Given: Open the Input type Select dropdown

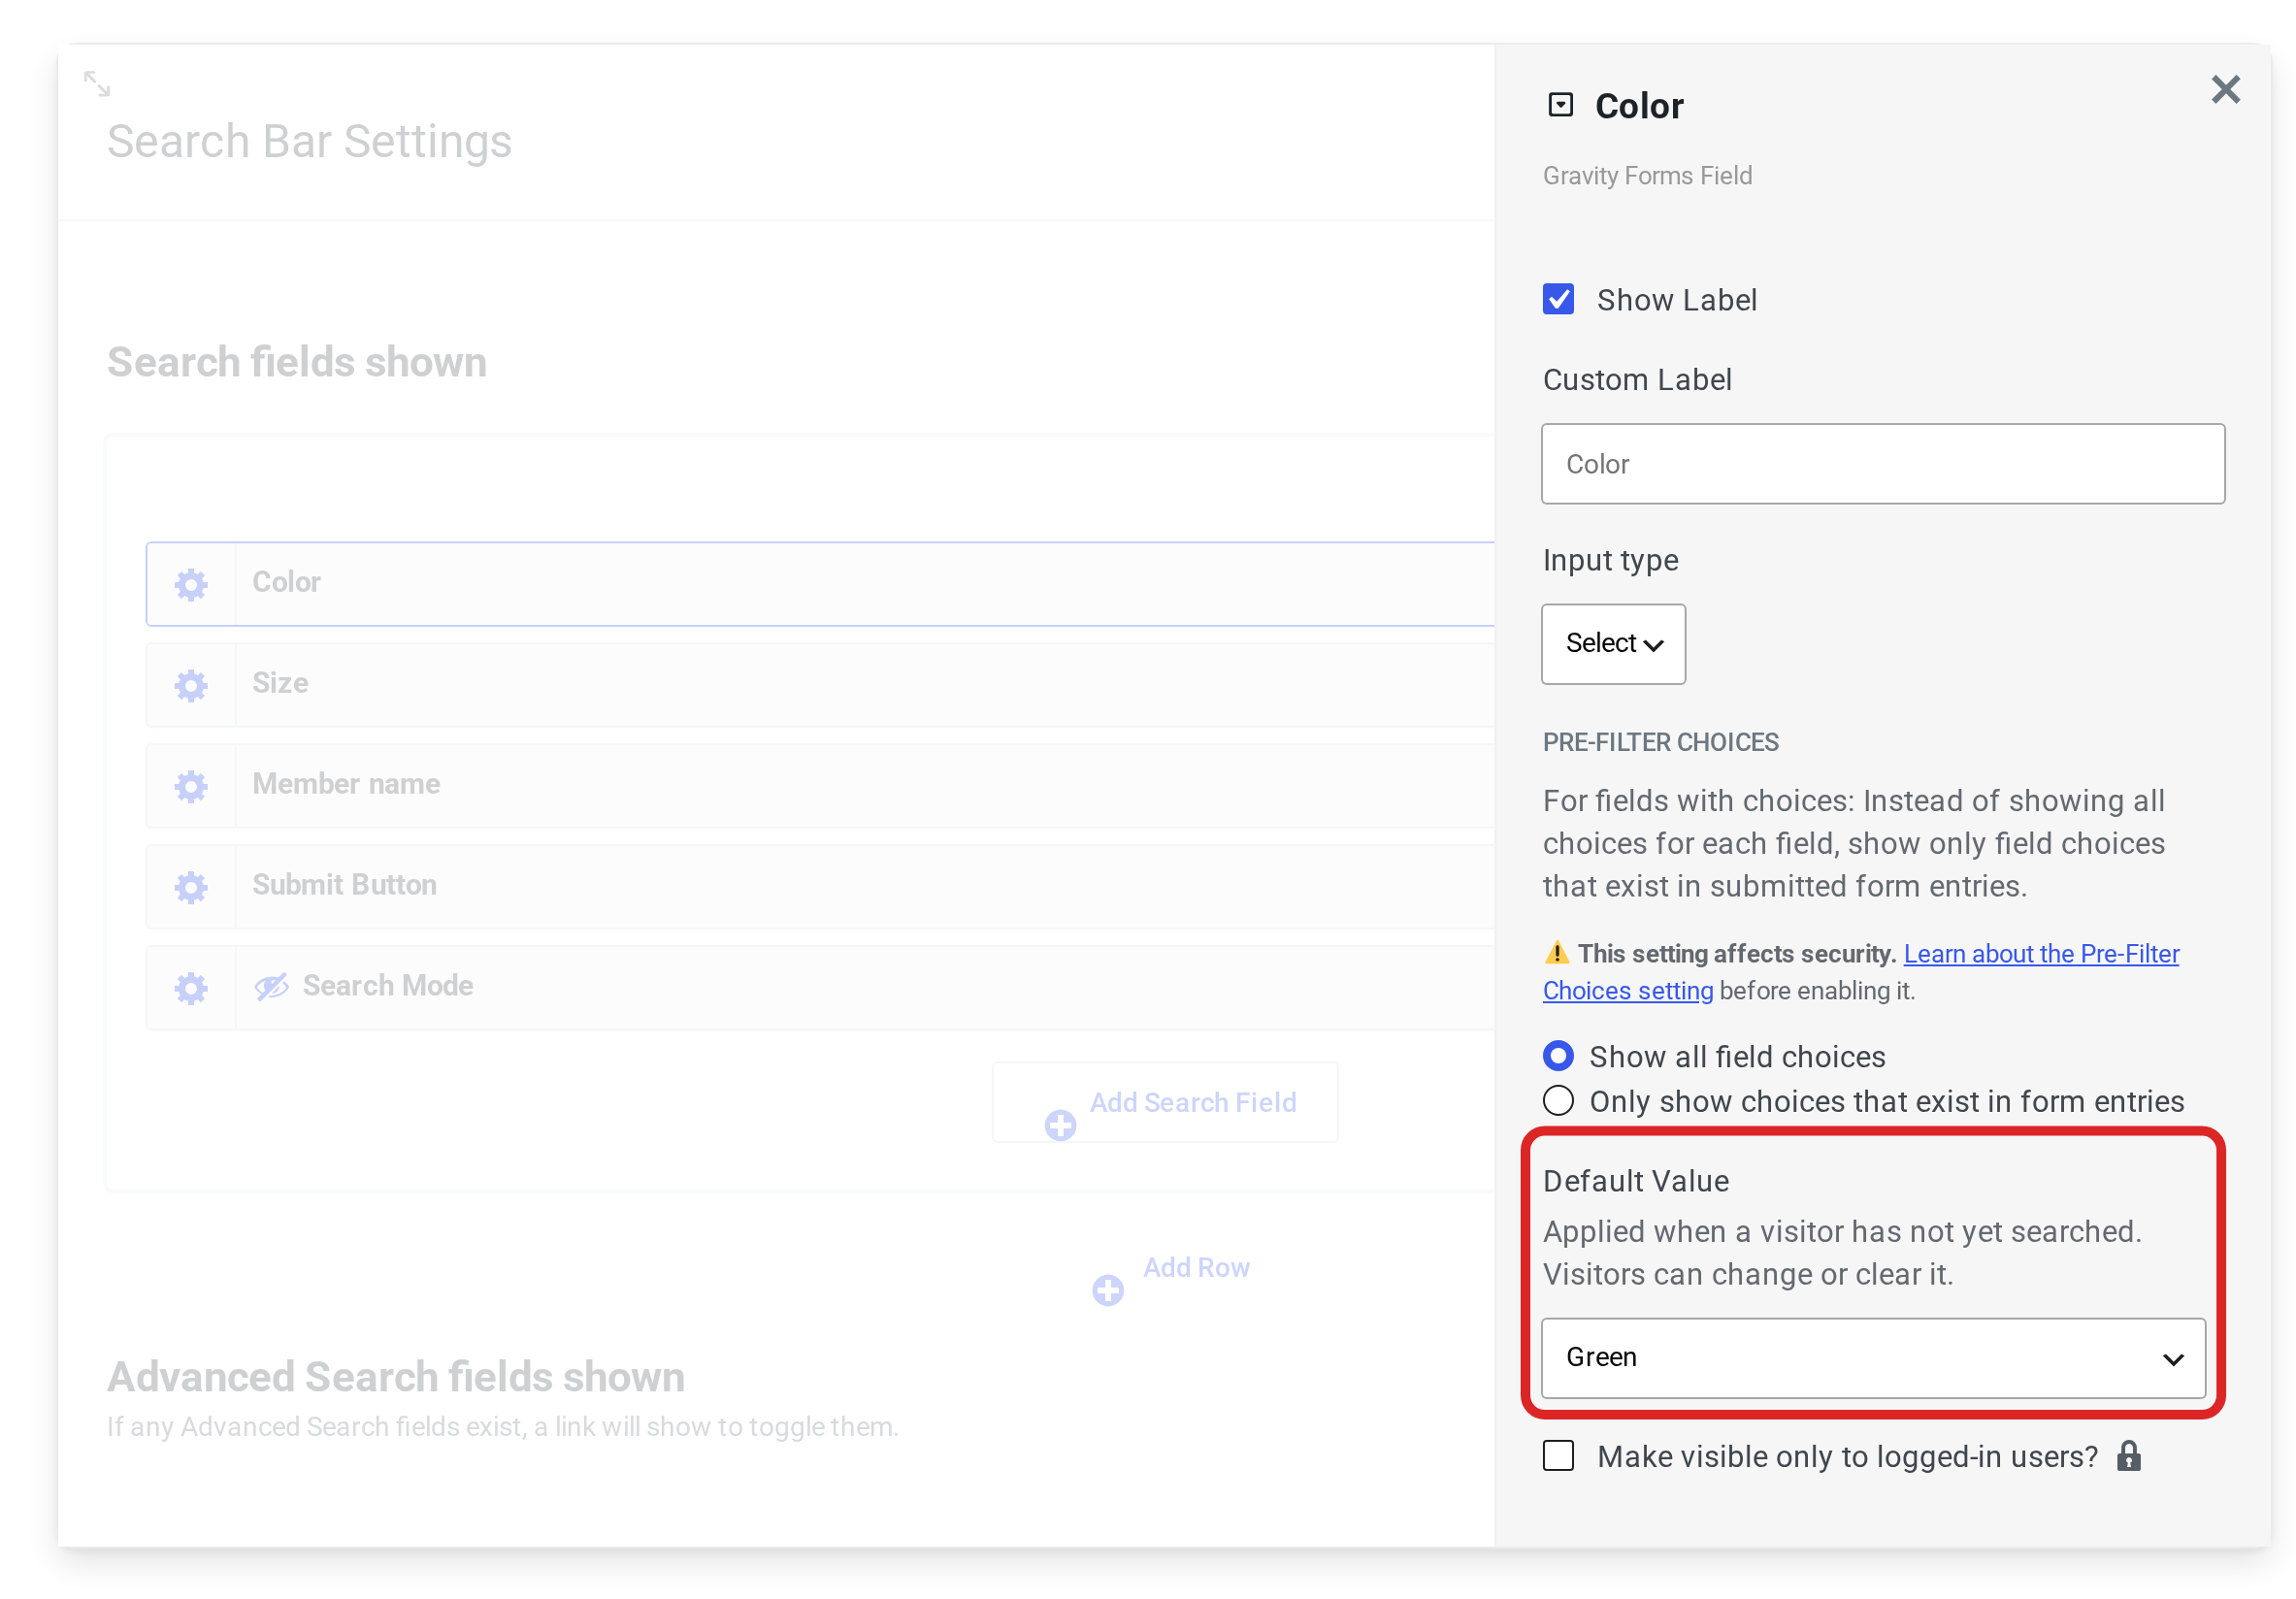Looking at the screenshot, I should pos(1613,644).
